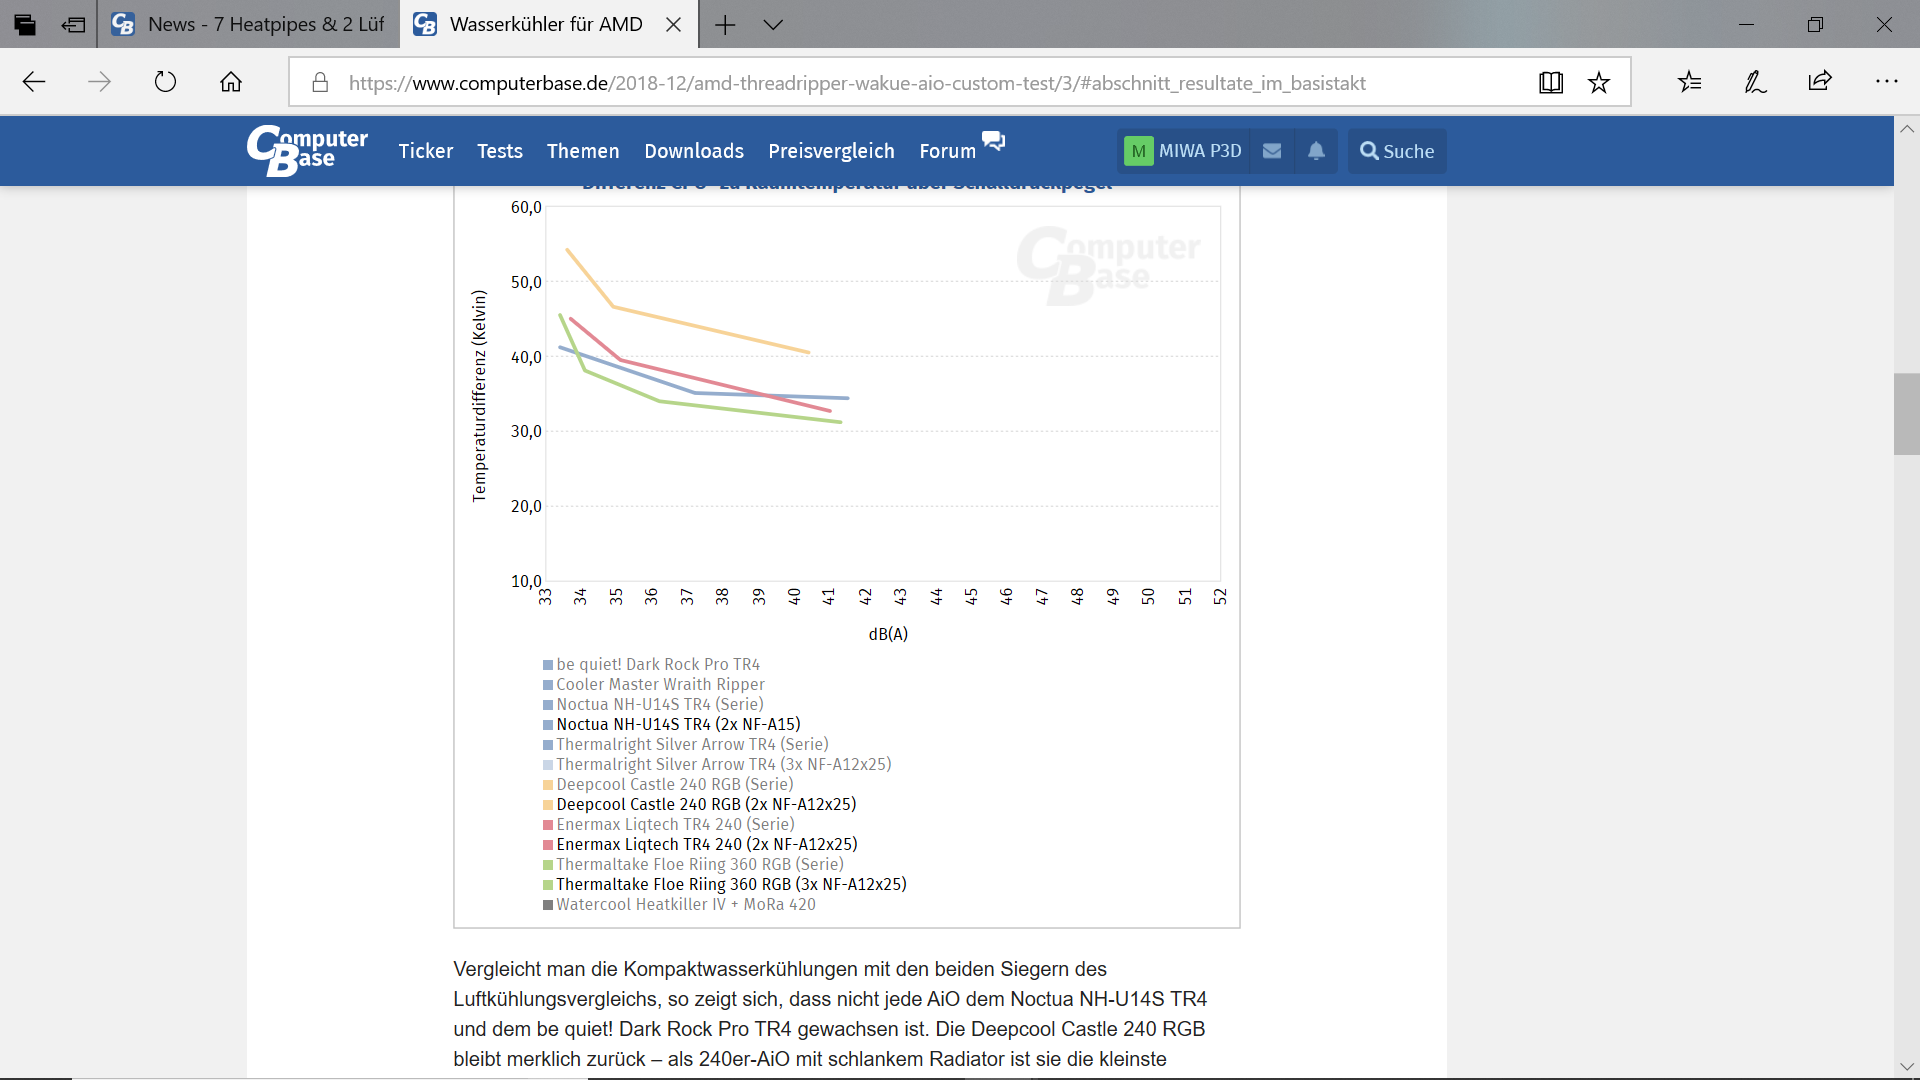Click the Home button icon

(x=231, y=82)
